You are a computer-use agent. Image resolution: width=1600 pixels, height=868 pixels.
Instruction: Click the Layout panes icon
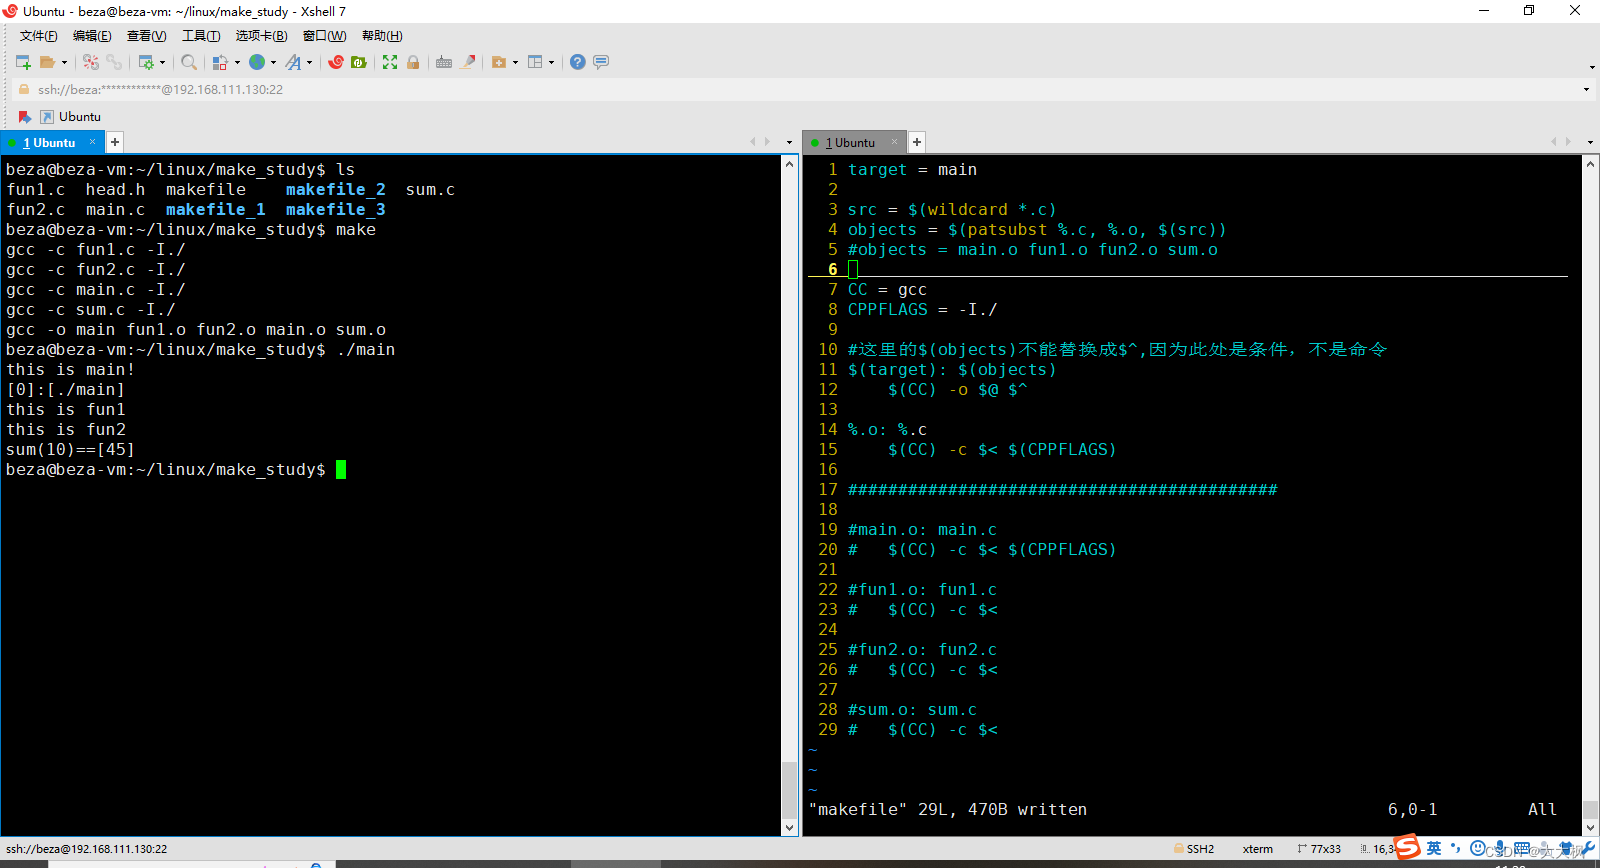pyautogui.click(x=535, y=62)
